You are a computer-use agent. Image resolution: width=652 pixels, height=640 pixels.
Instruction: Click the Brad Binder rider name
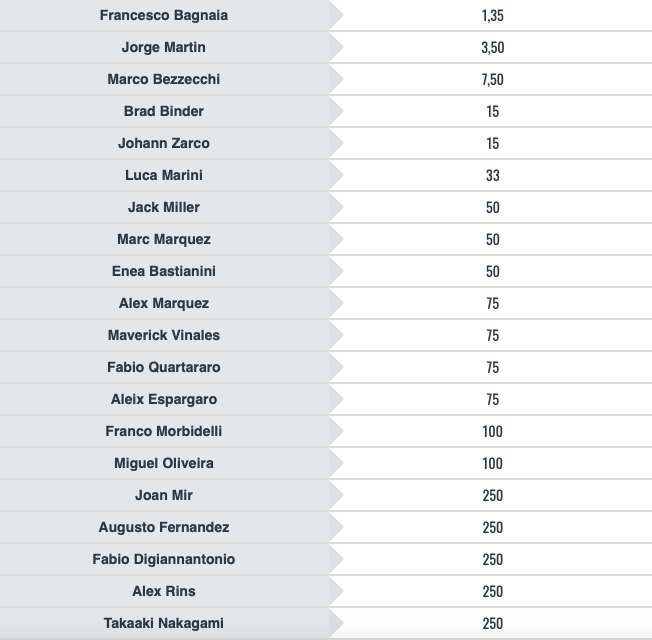point(164,111)
